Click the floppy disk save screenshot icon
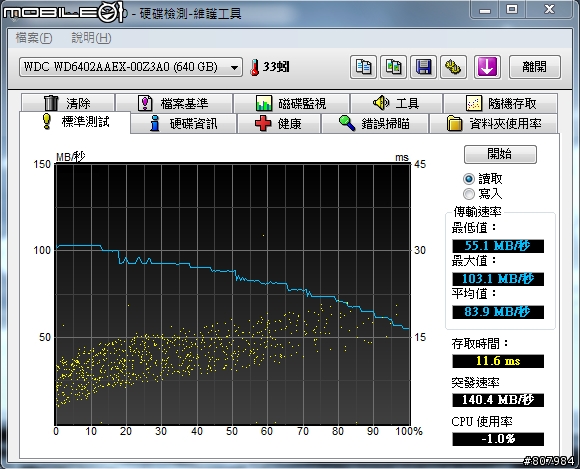 (423, 67)
